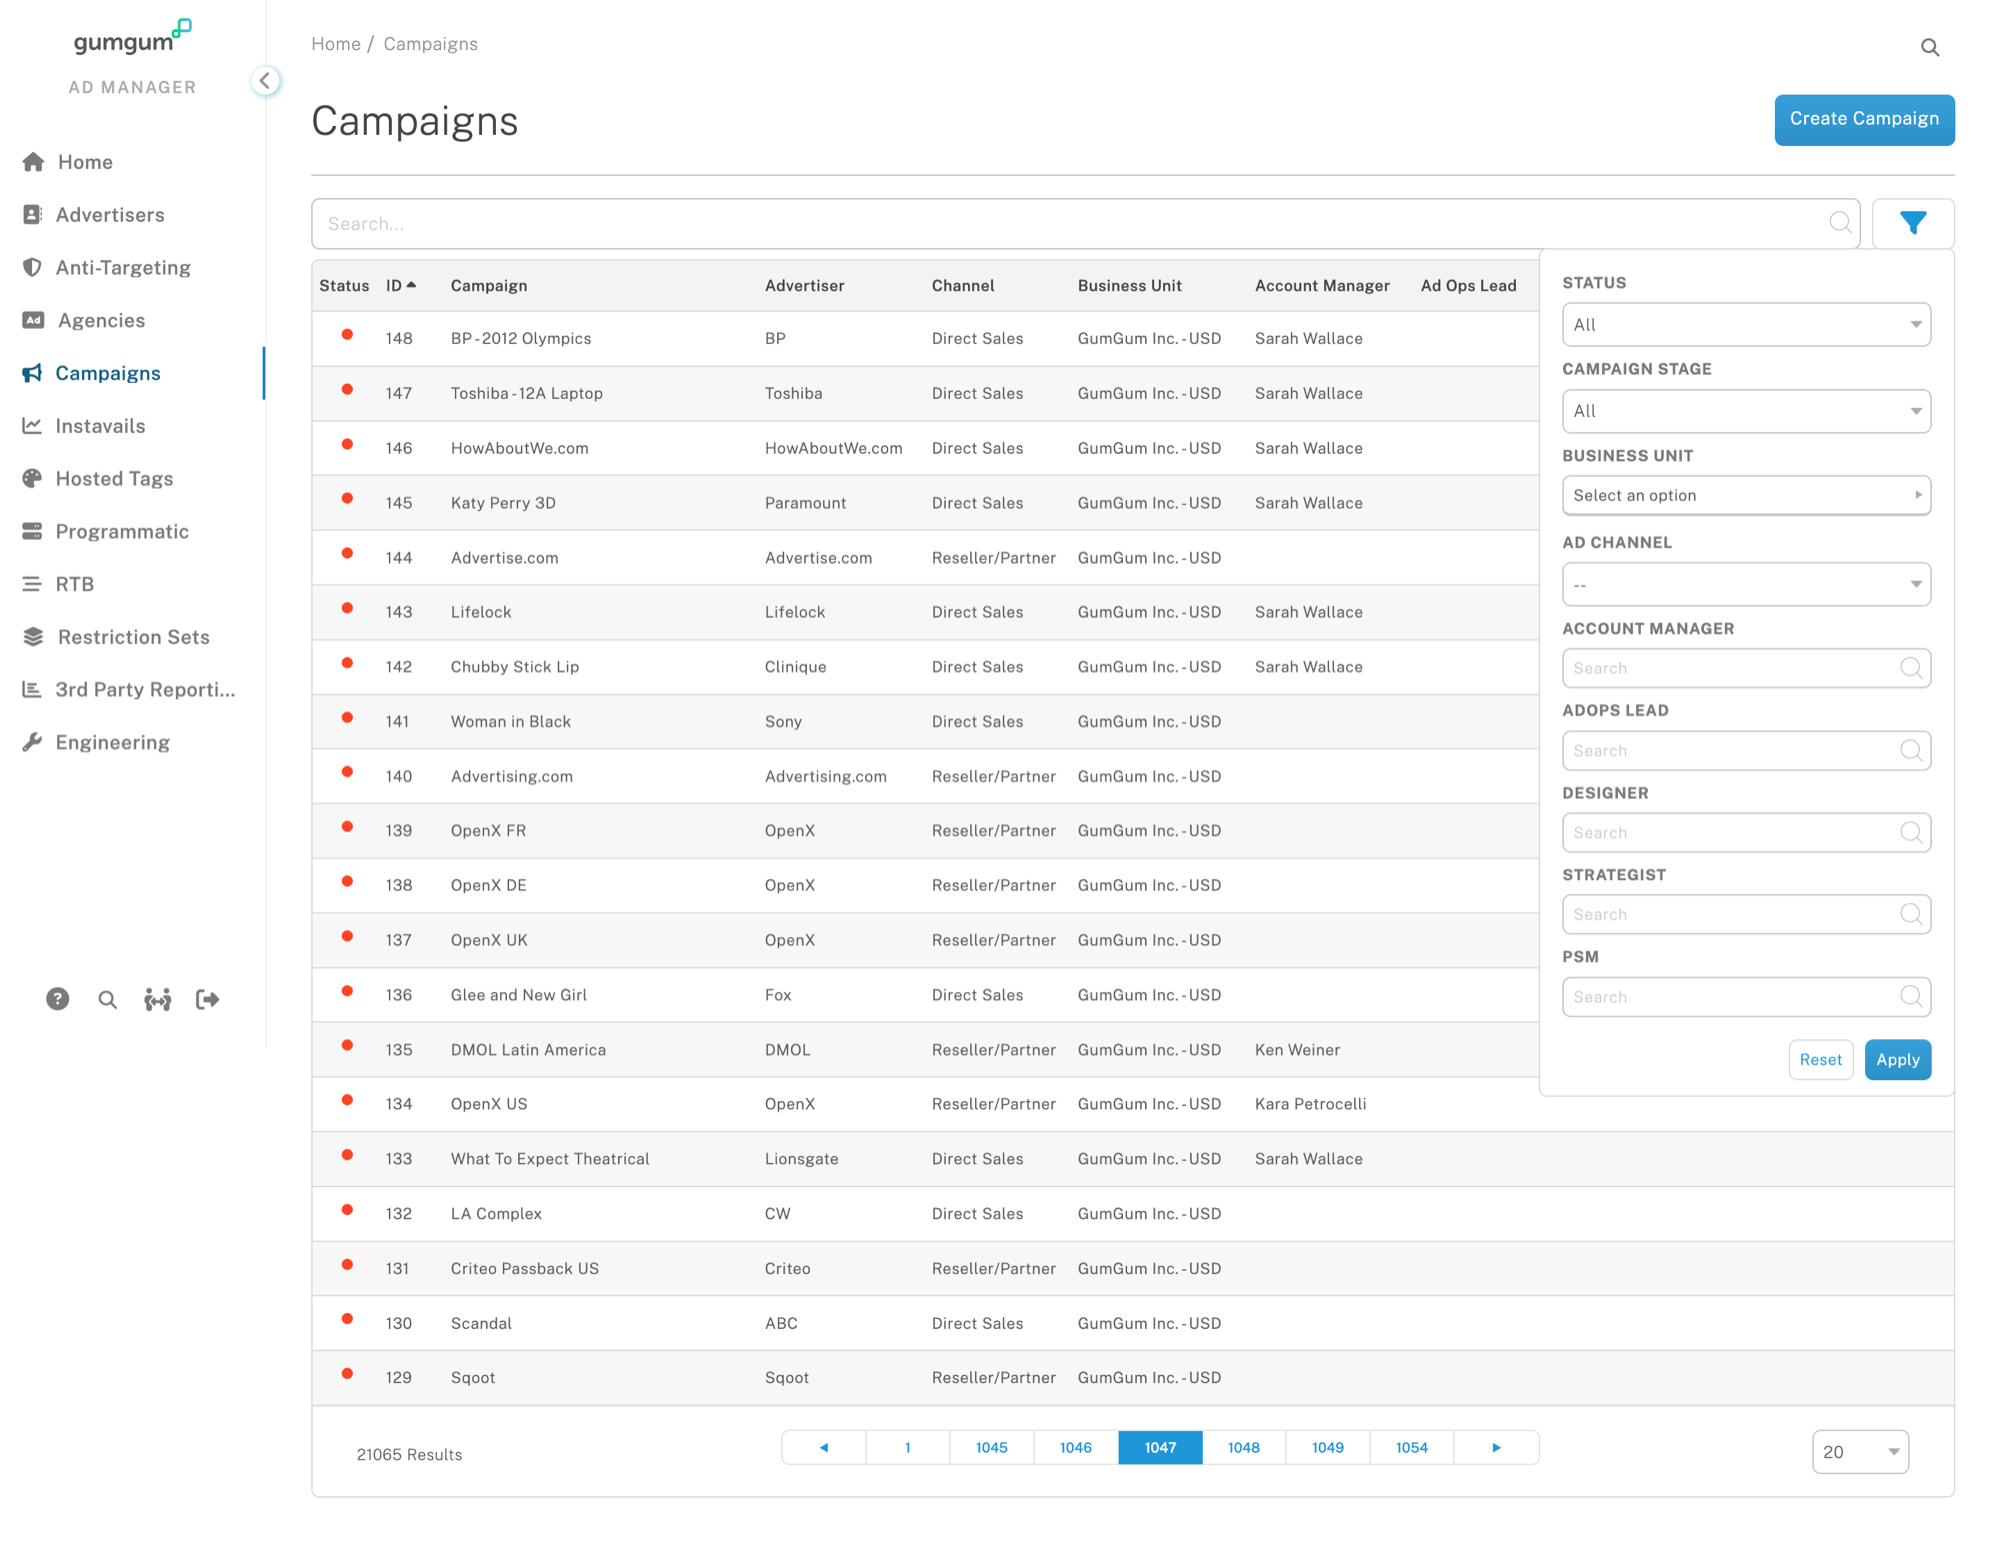Open the Criteo Passback US campaign
2000x1543 pixels.
pyautogui.click(x=524, y=1268)
